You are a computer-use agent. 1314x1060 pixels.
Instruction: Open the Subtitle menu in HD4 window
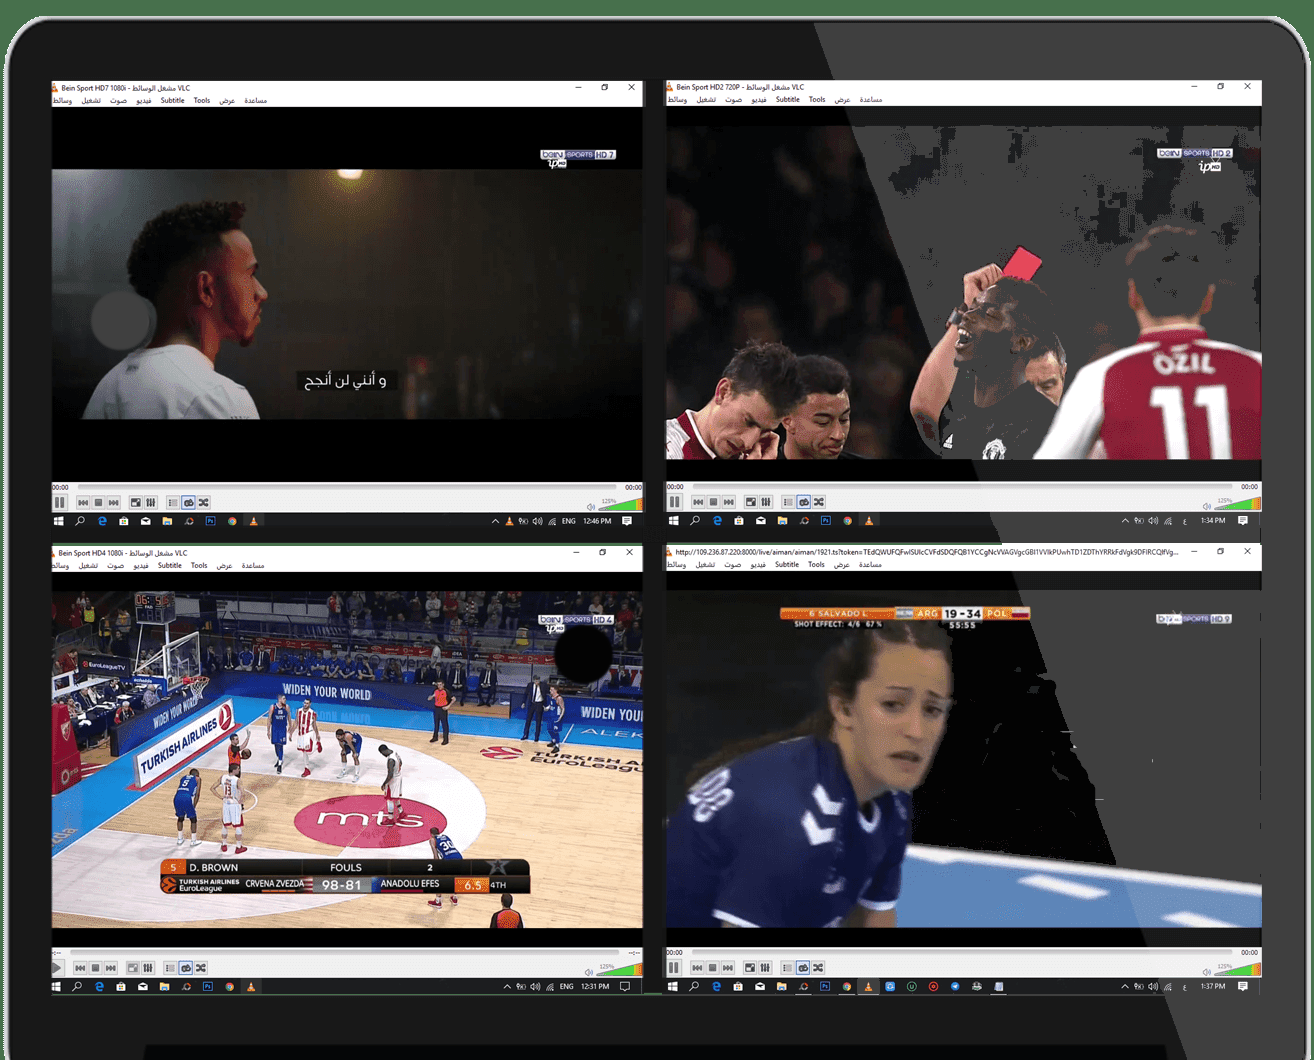170,565
